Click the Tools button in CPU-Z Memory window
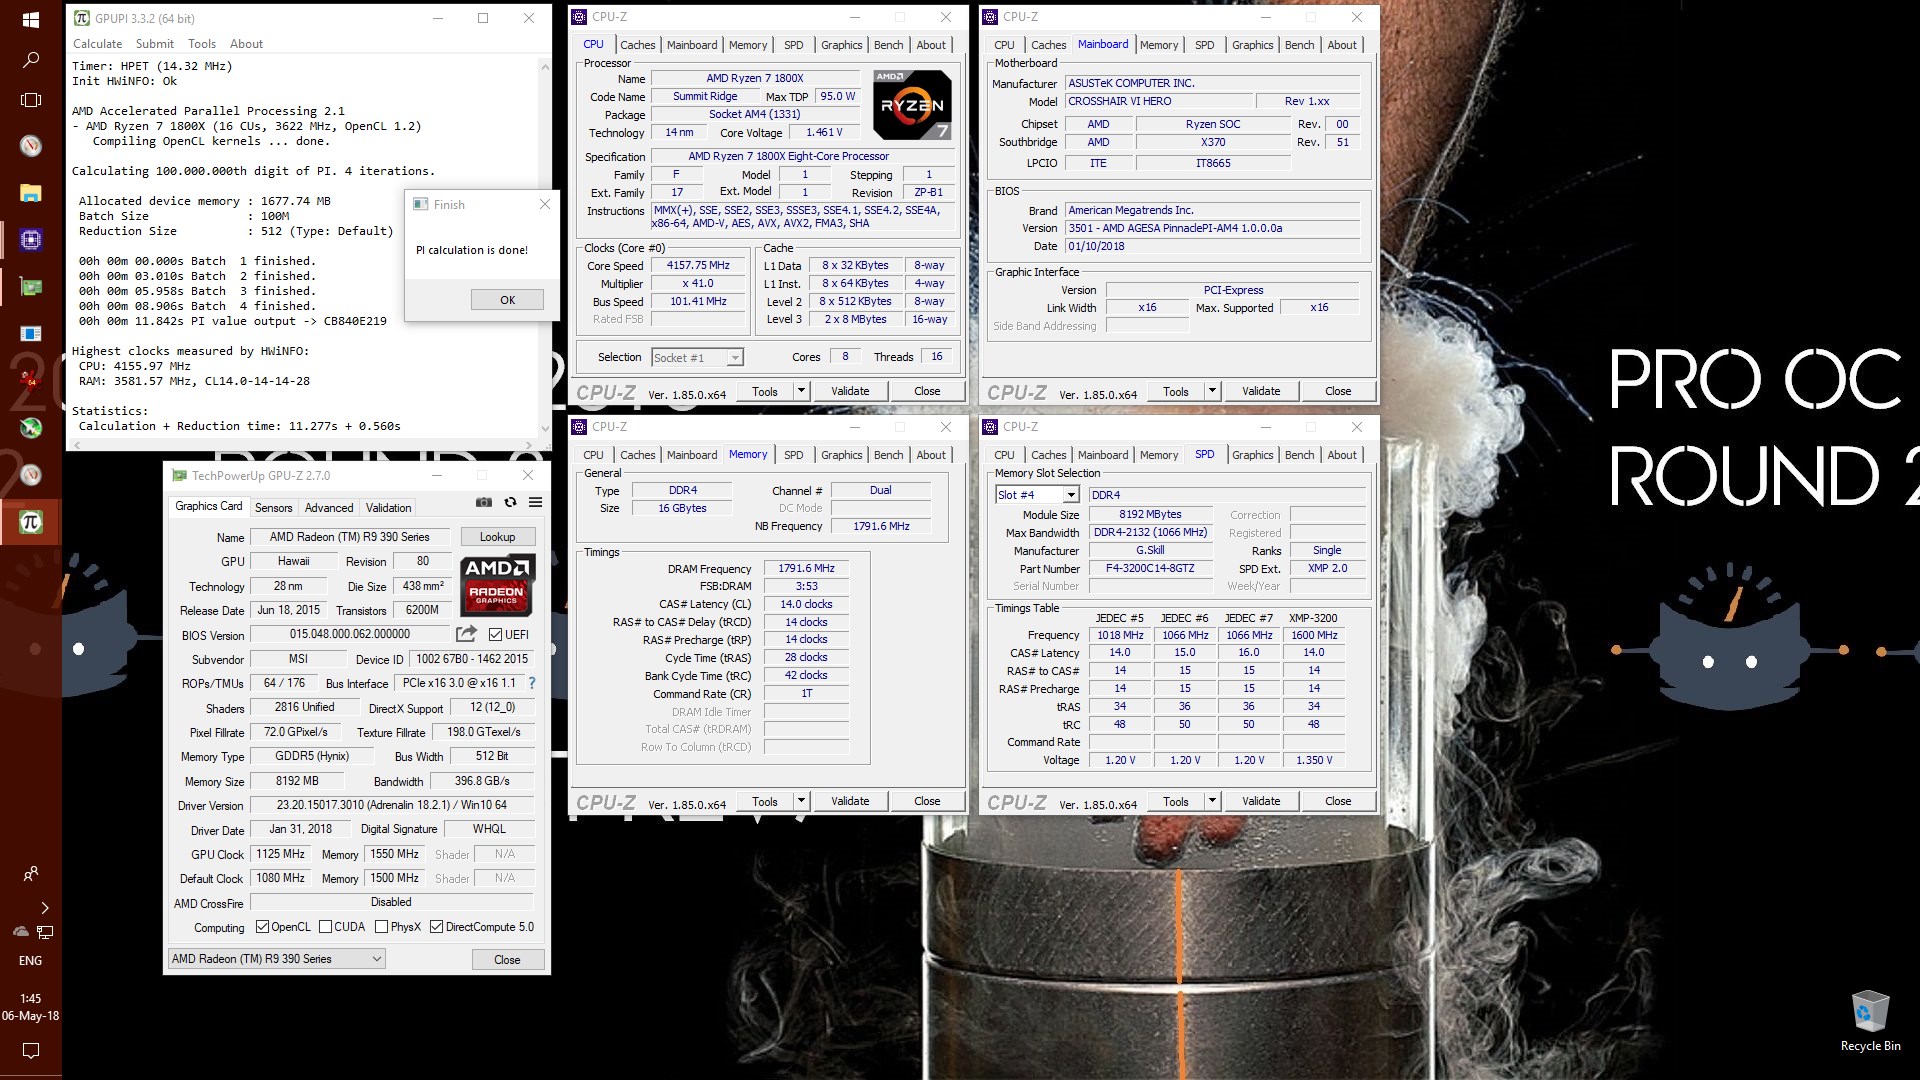The height and width of the screenshot is (1080, 1920). click(x=765, y=801)
